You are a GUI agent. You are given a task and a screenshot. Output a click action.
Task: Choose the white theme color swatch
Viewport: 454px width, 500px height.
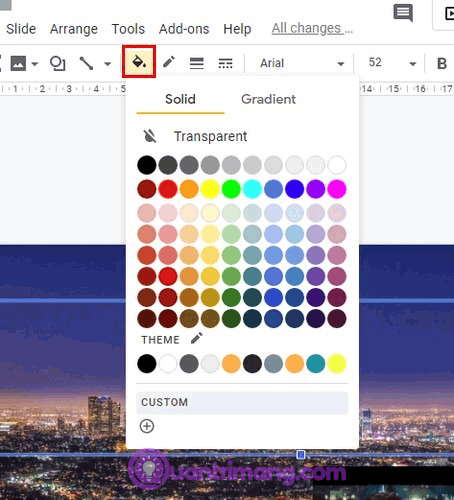(168, 363)
